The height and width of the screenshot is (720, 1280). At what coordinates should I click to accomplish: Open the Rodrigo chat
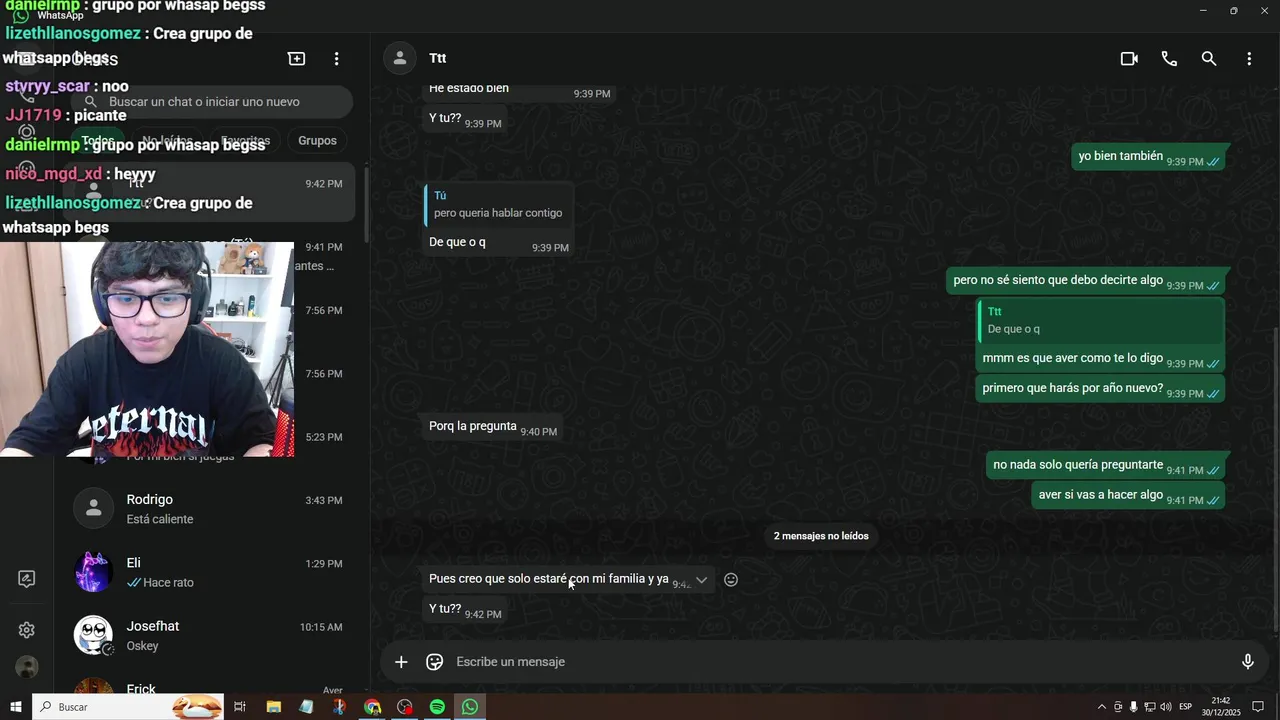tap(208, 509)
